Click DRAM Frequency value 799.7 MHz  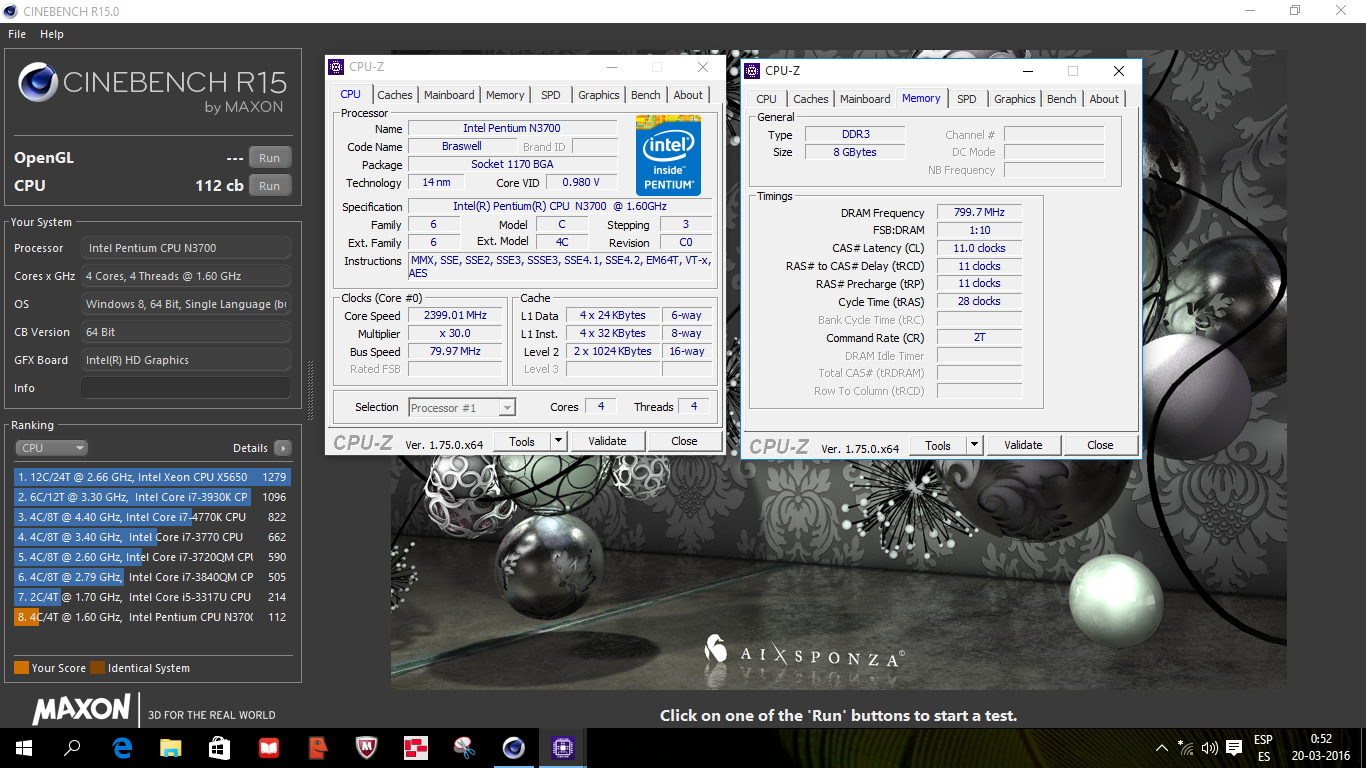(980, 213)
